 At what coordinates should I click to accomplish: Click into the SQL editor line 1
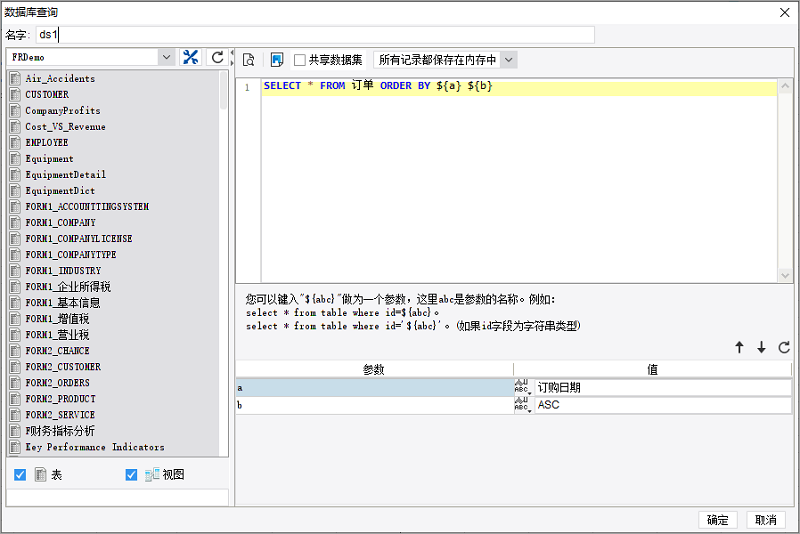[519, 86]
